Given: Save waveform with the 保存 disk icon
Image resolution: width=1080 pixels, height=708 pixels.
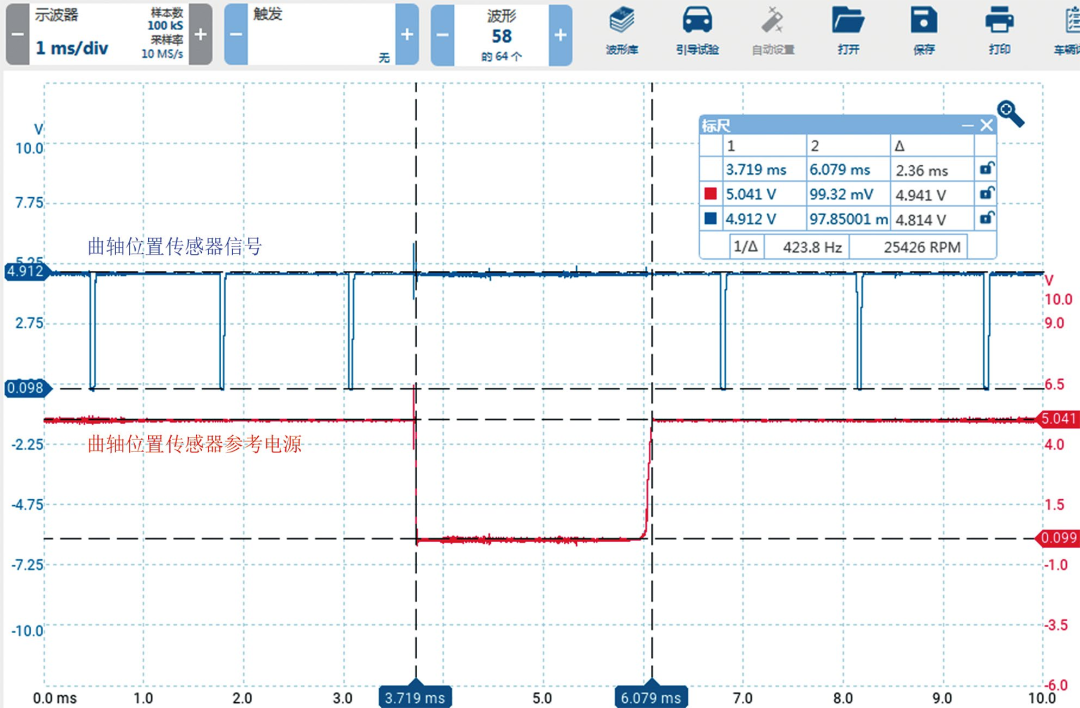Looking at the screenshot, I should click(923, 30).
